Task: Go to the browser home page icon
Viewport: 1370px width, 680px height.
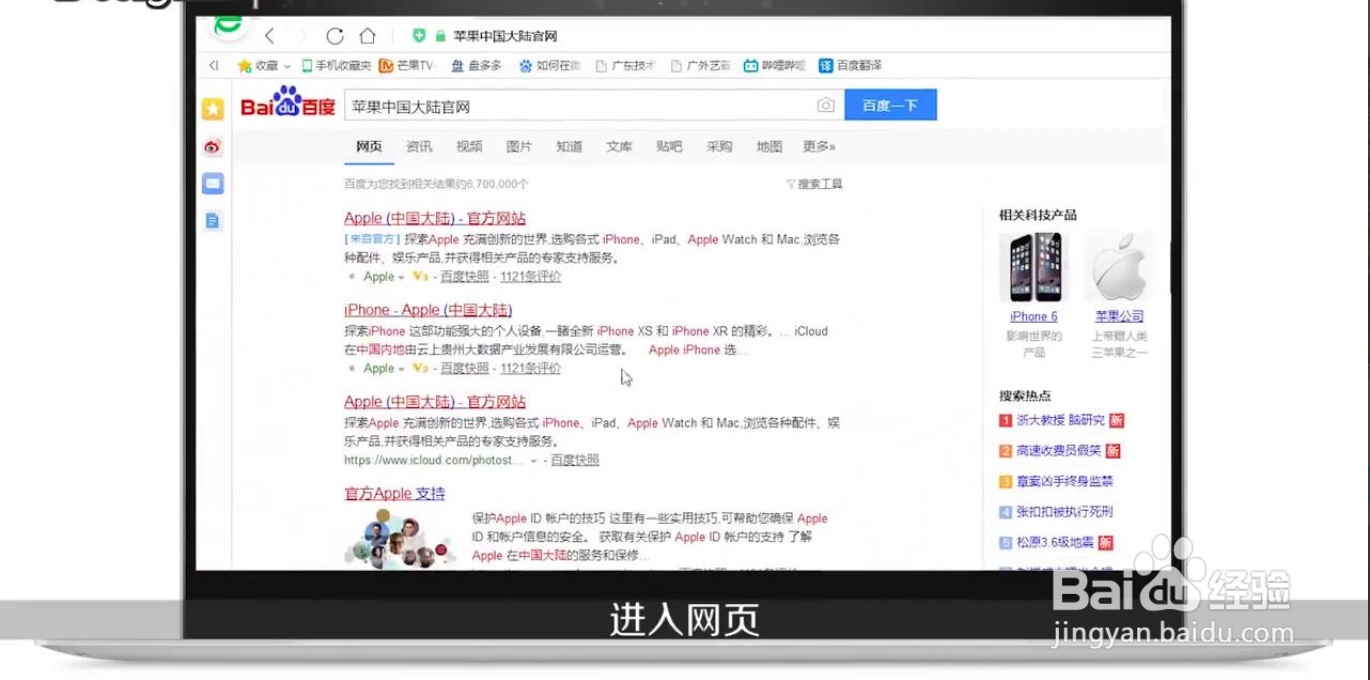Action: (368, 36)
